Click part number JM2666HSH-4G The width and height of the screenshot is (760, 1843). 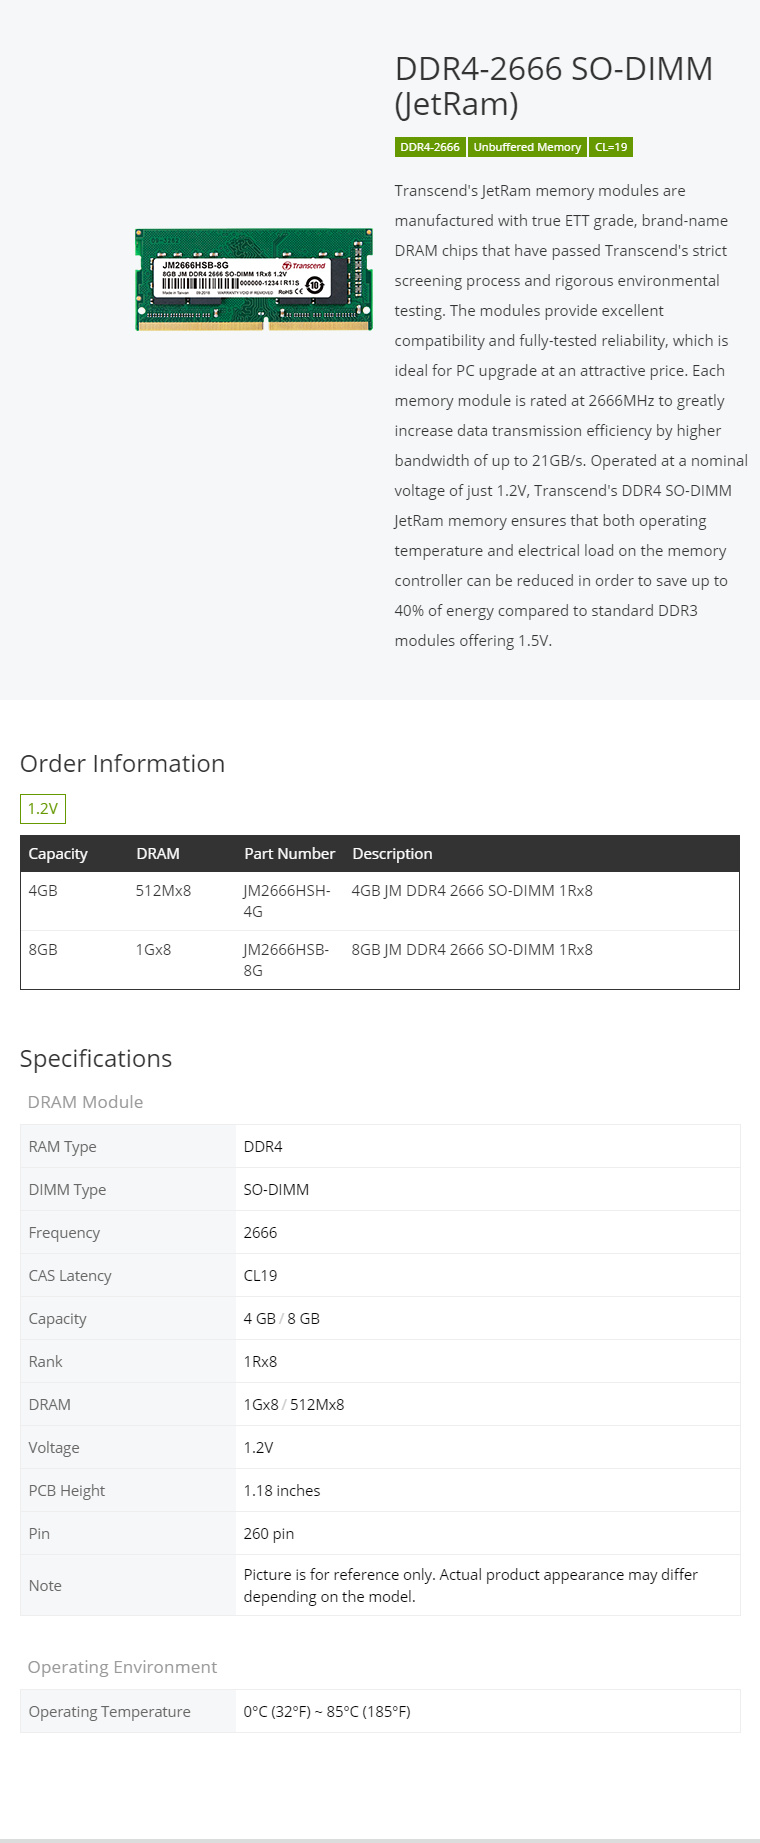tap(287, 901)
